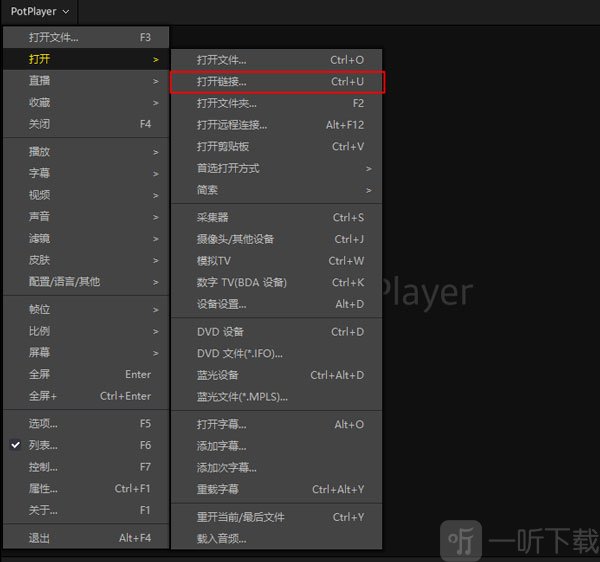Expand the 皮肤 submenu
Screen dimensions: 600x562
point(86,260)
